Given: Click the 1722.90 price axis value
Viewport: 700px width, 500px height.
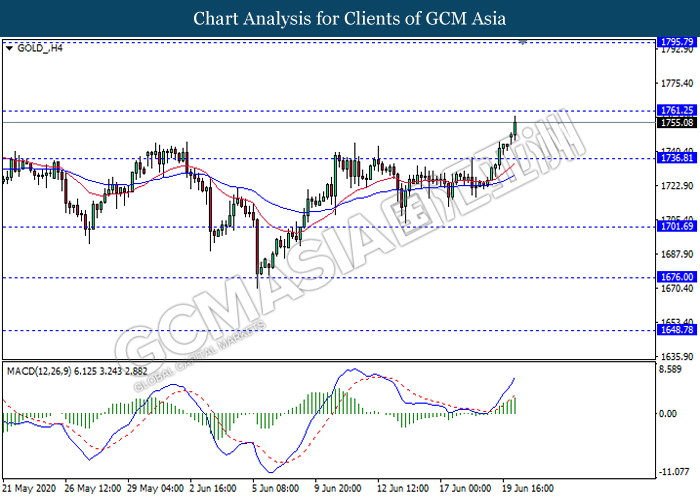Looking at the screenshot, I should tap(677, 186).
